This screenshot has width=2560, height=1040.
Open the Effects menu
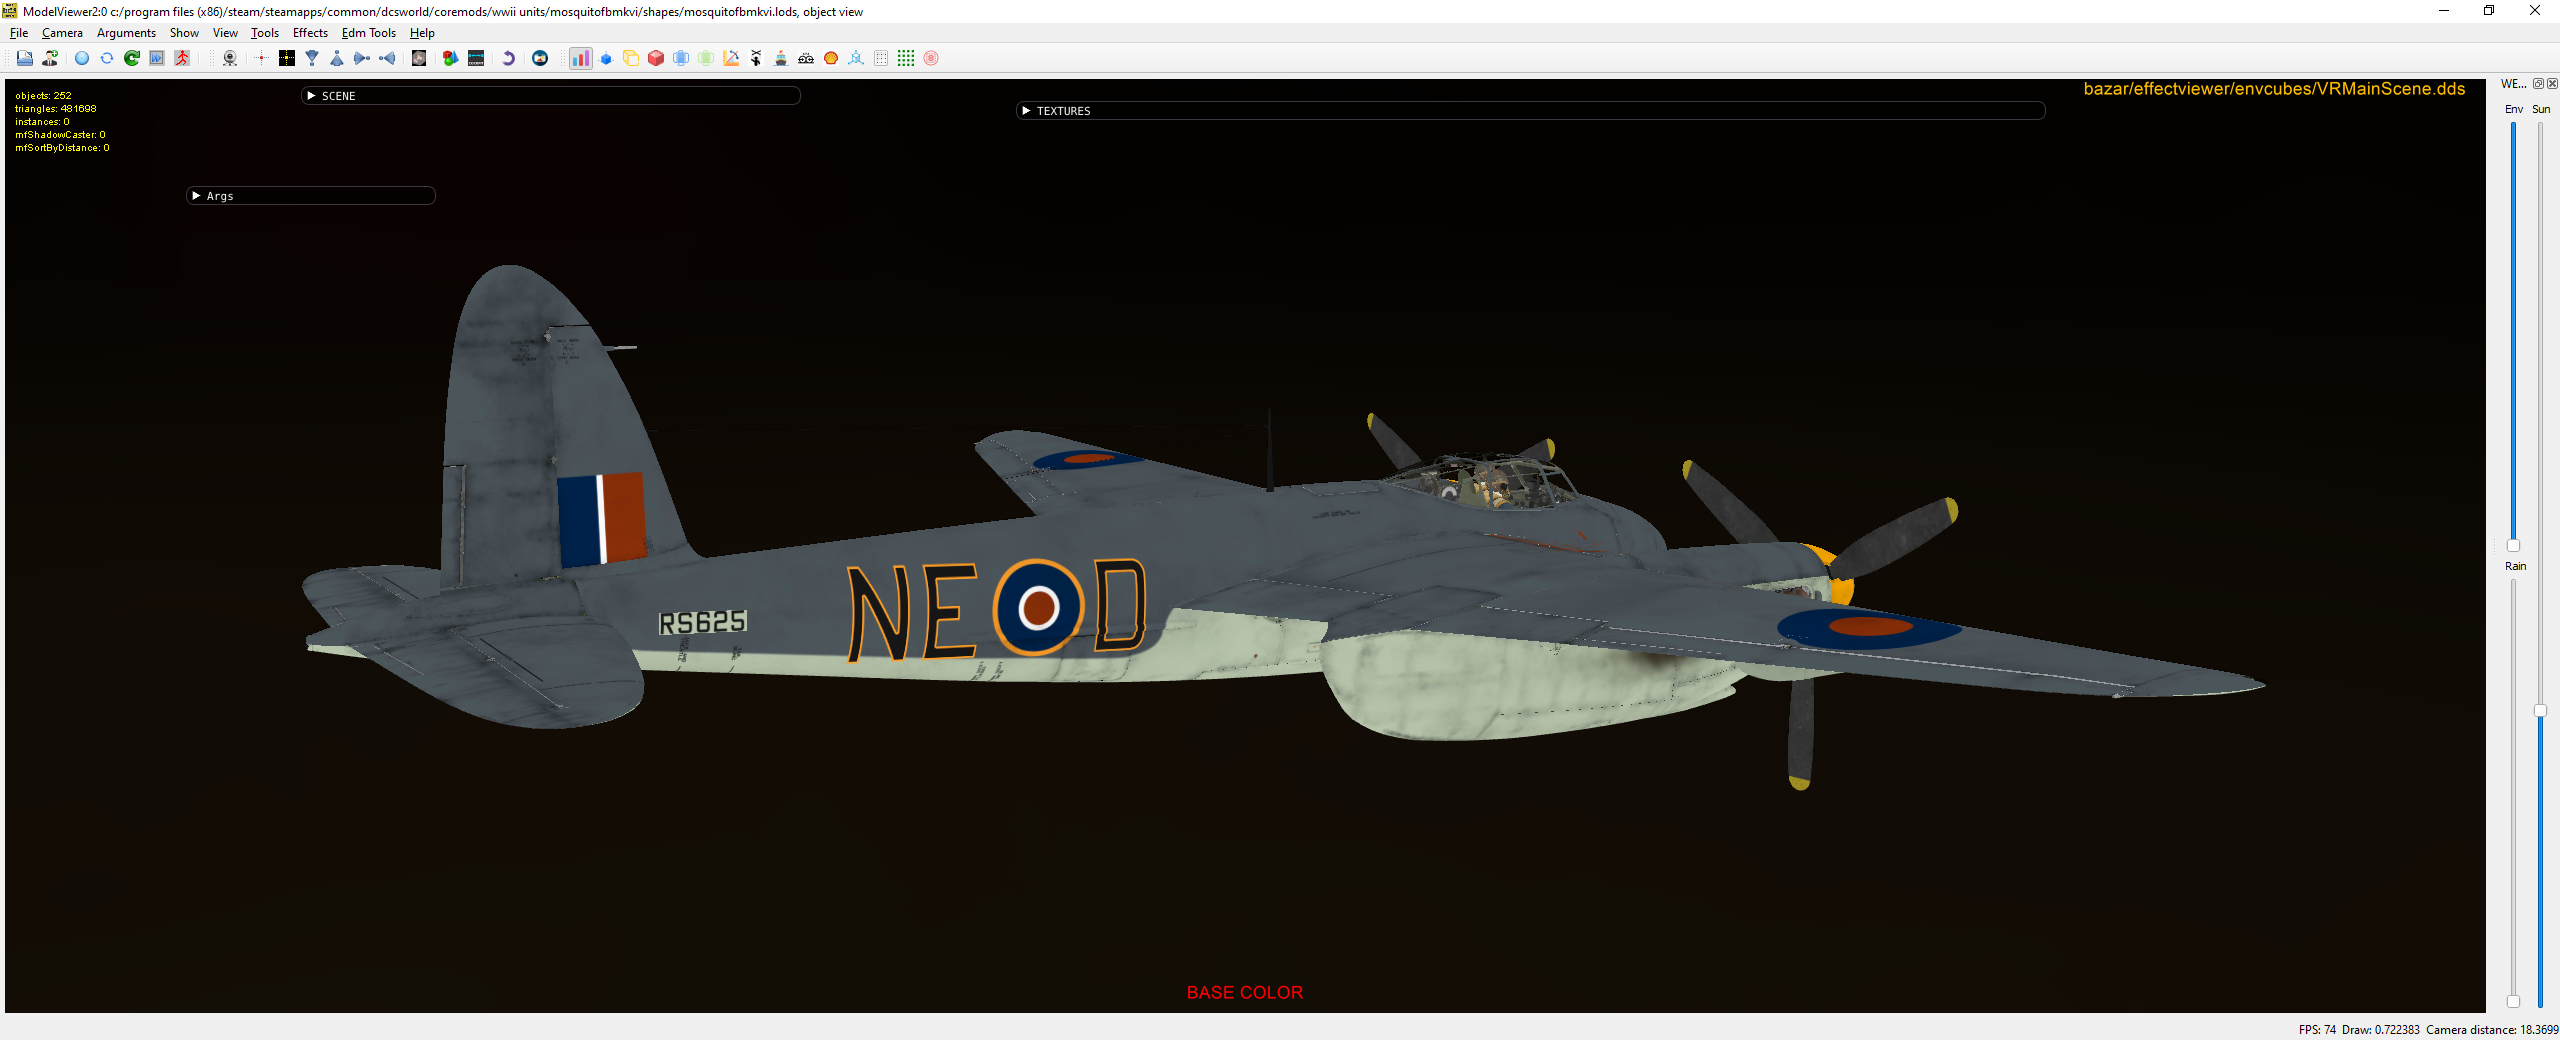tap(310, 33)
